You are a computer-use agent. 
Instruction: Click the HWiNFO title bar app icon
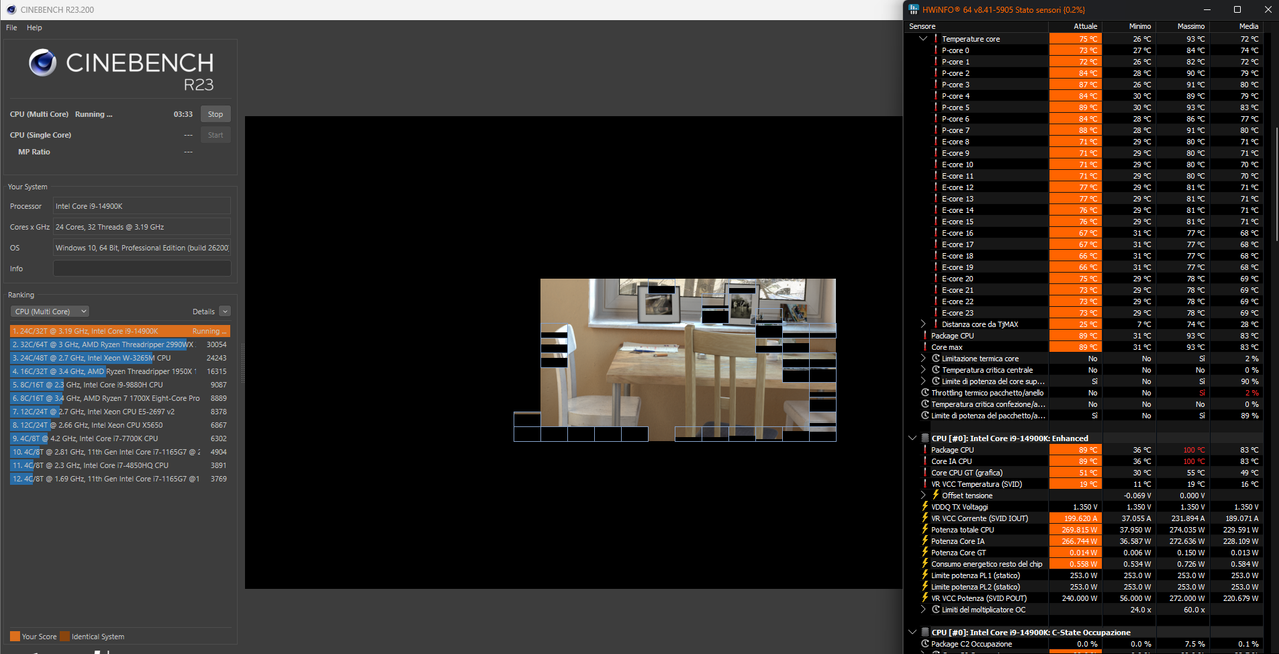point(914,9)
